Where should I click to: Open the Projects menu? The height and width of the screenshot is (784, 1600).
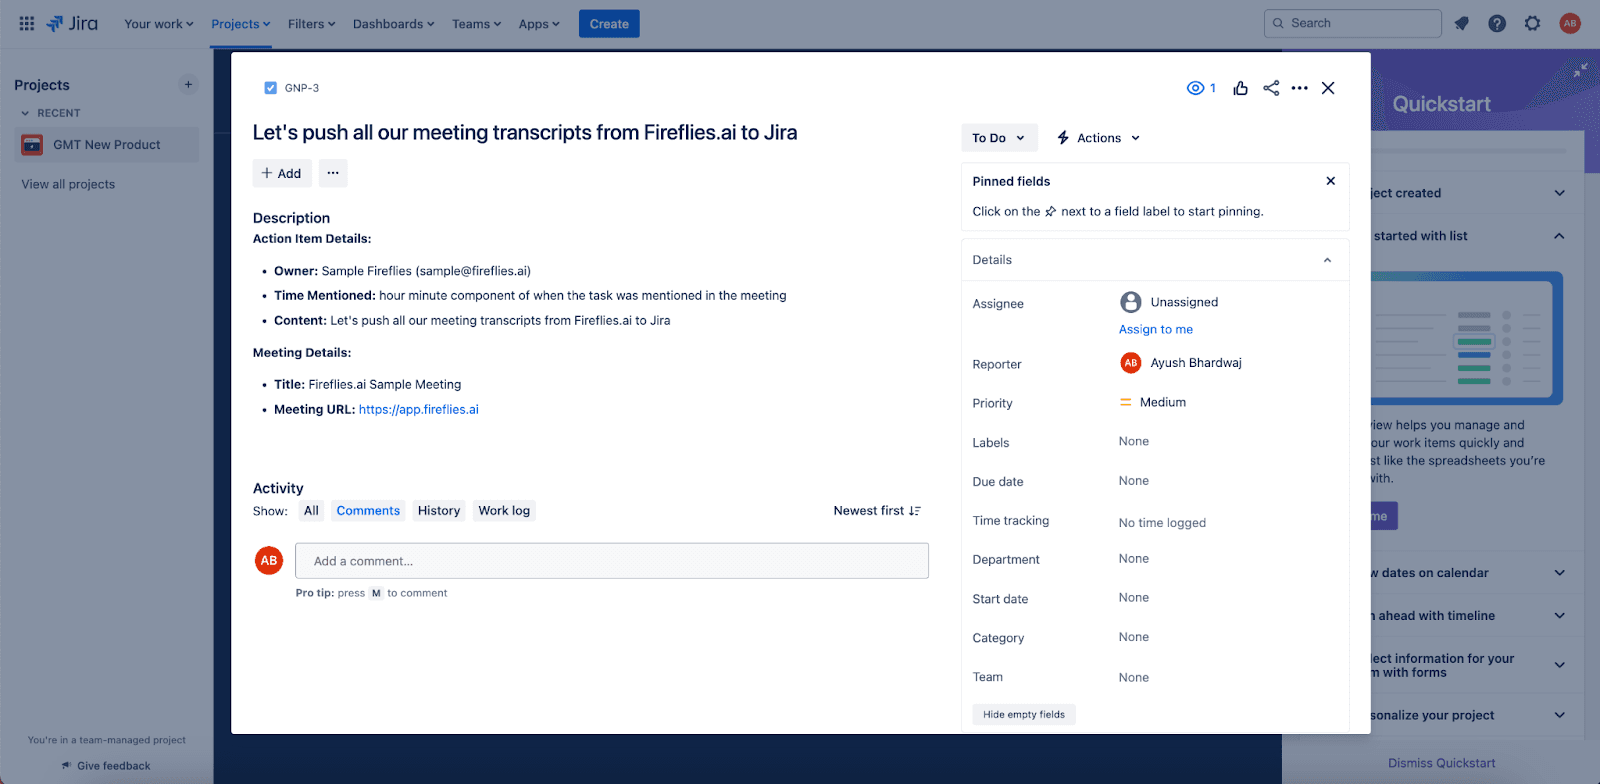[x=241, y=24]
